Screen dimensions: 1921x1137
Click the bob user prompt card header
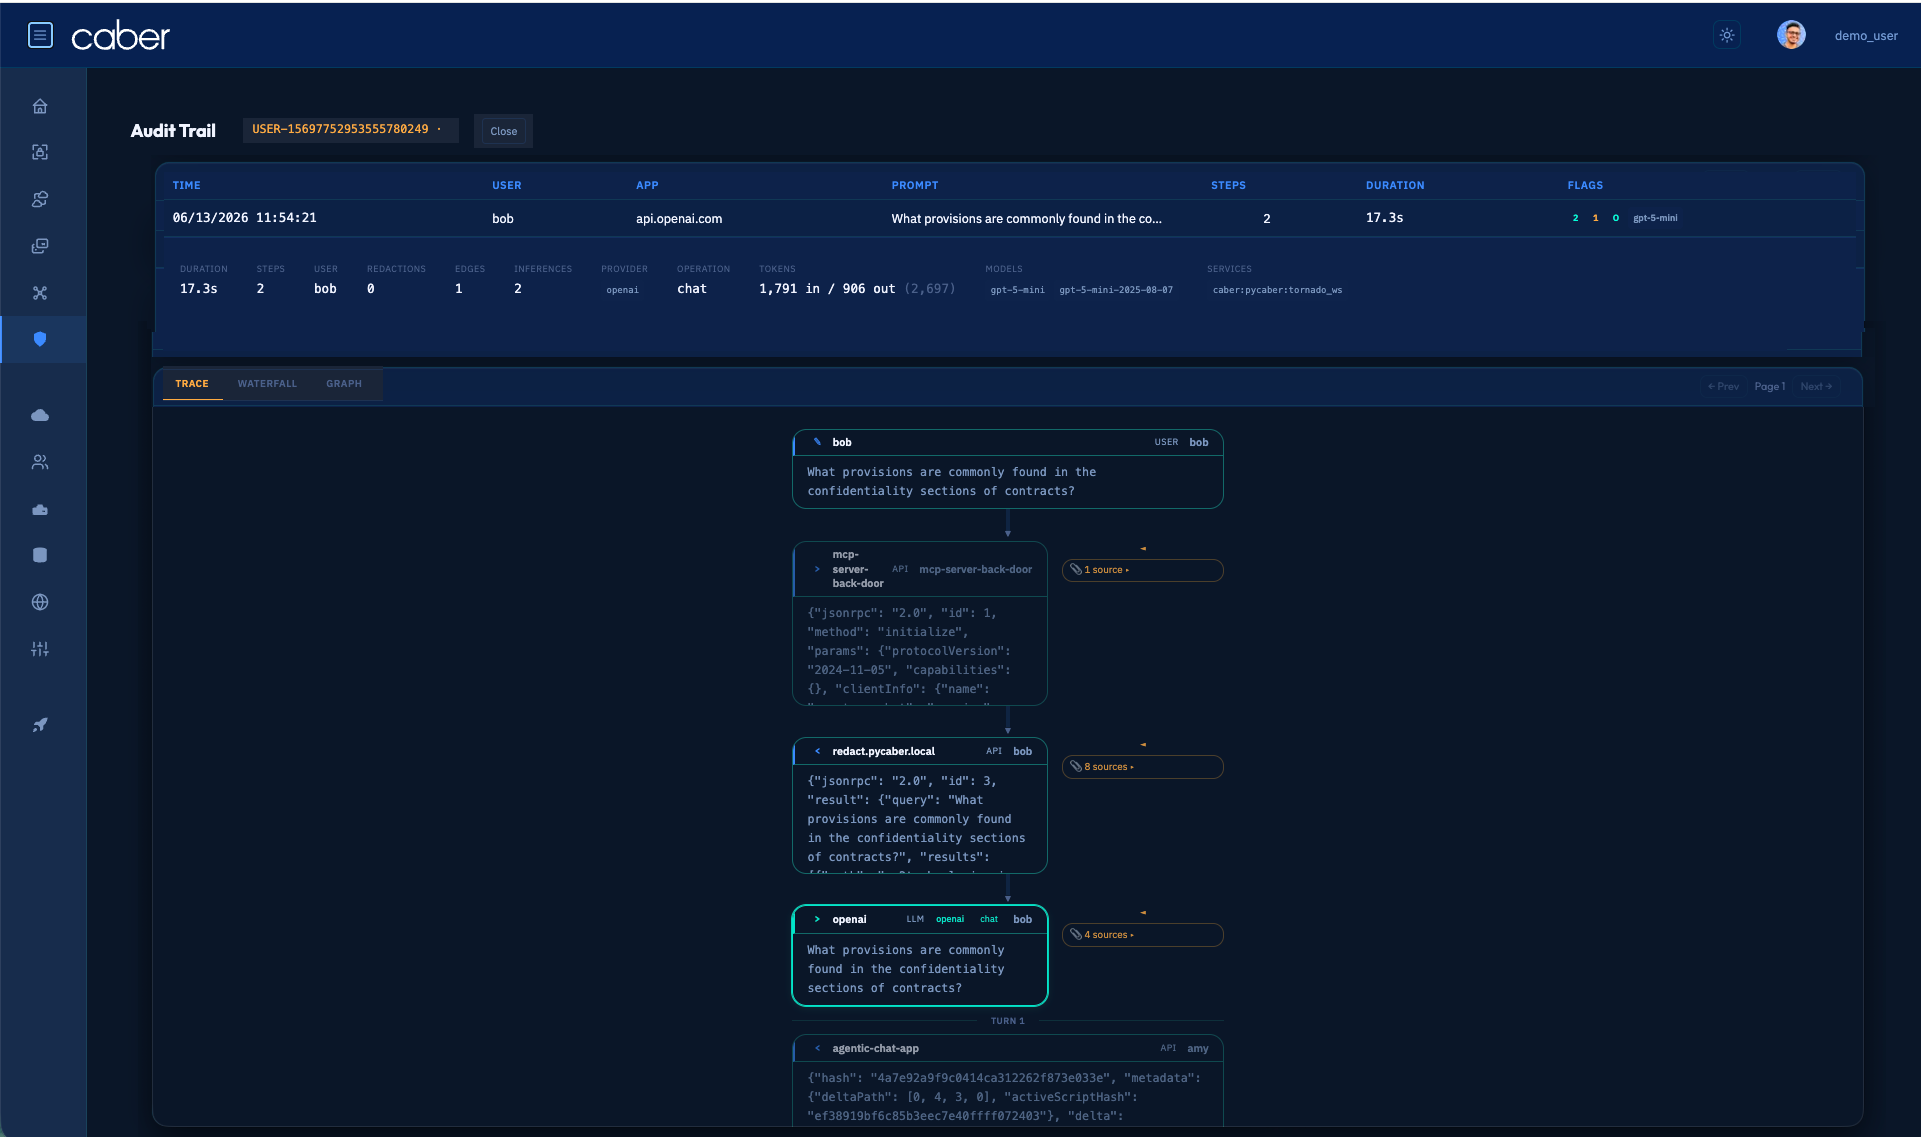tap(1008, 442)
